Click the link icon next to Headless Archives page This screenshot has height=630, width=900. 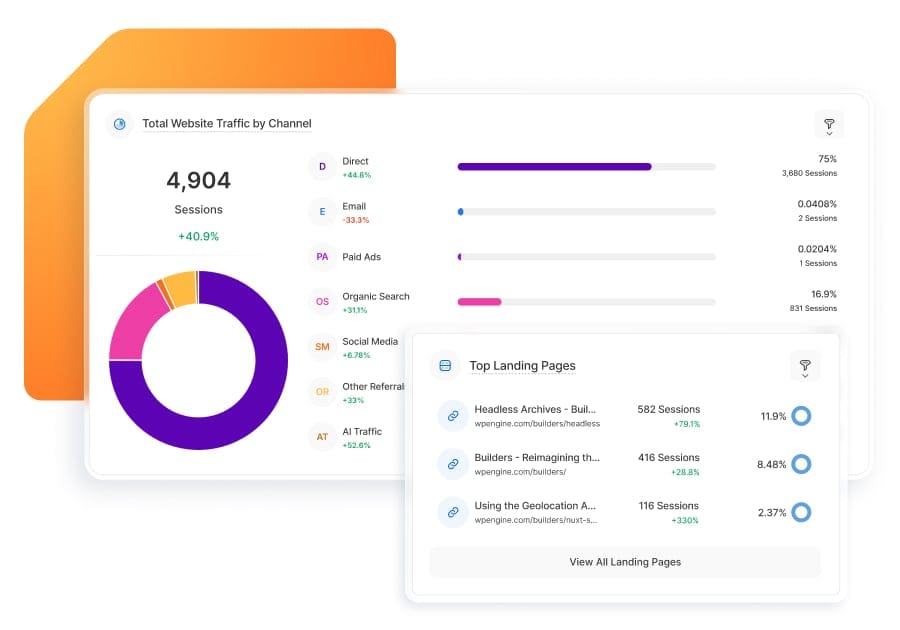452,415
